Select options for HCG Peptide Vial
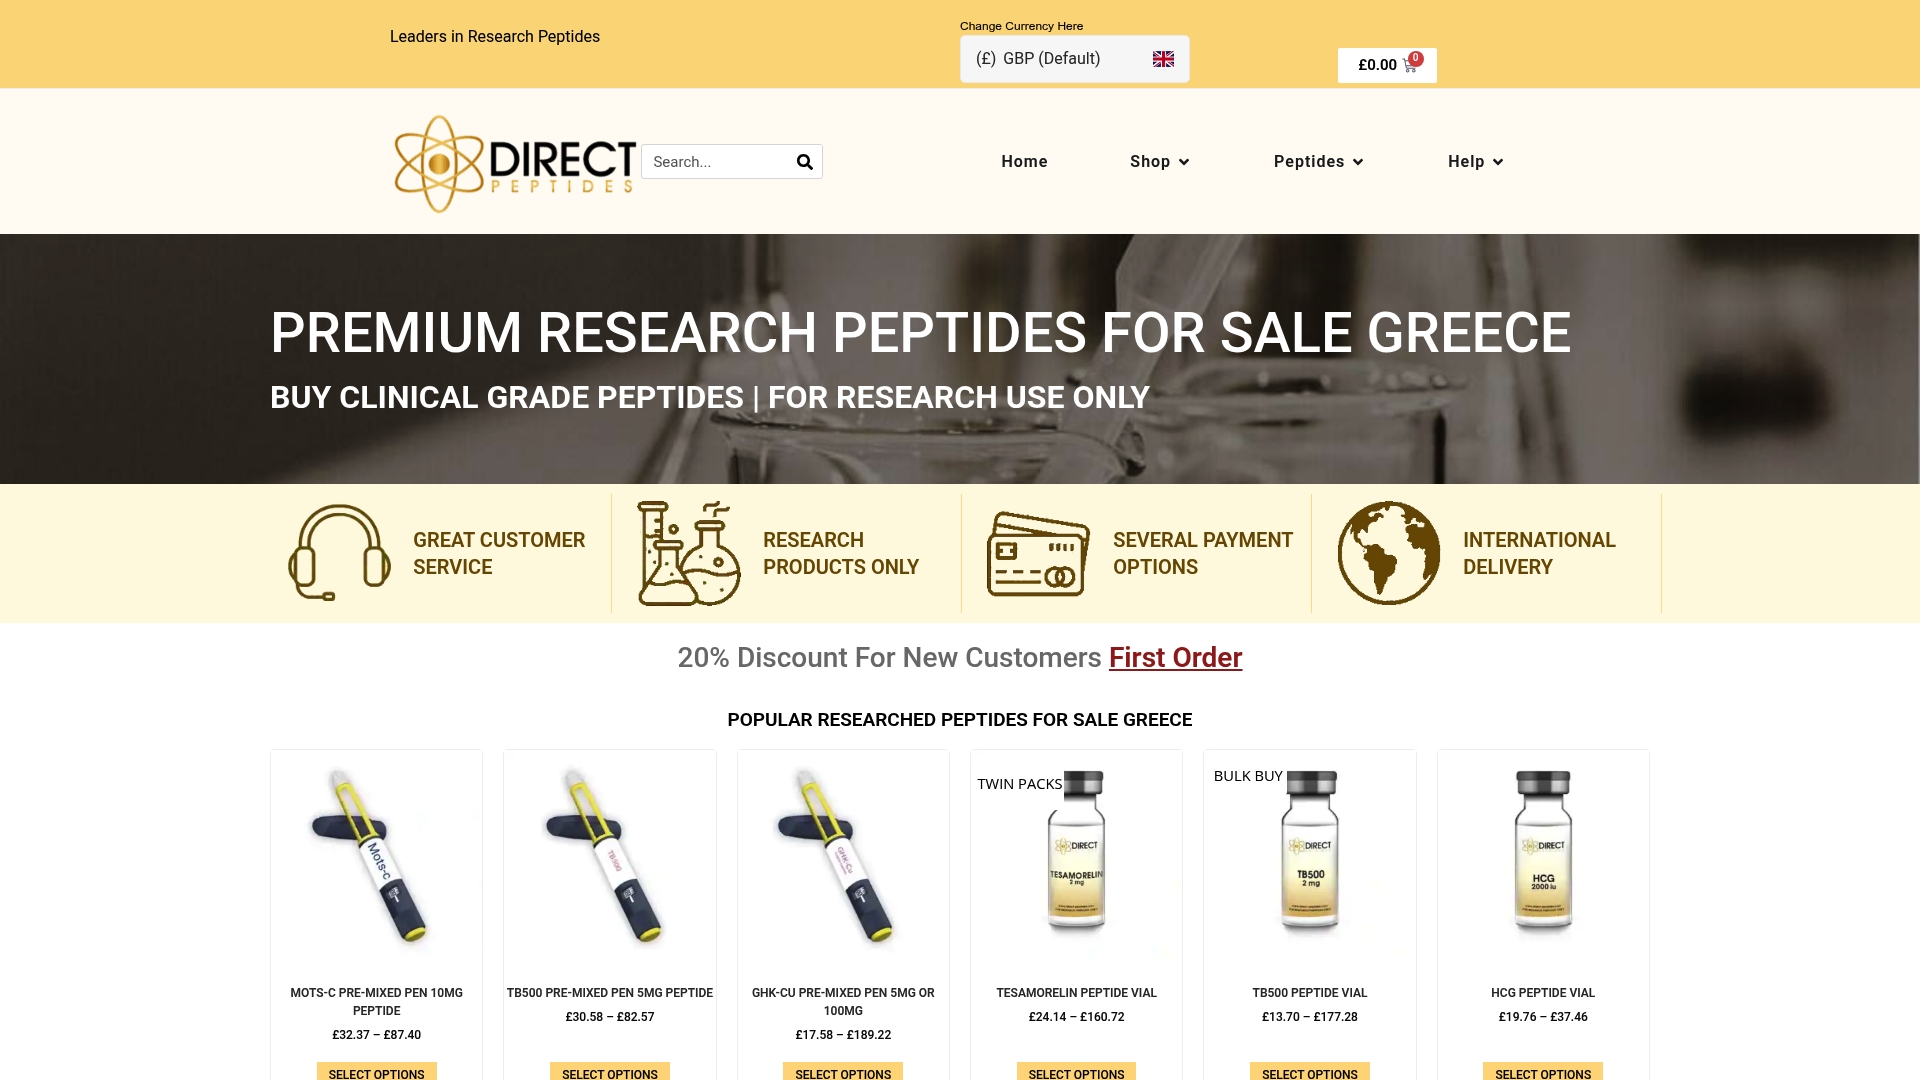1920x1080 pixels. point(1543,1073)
